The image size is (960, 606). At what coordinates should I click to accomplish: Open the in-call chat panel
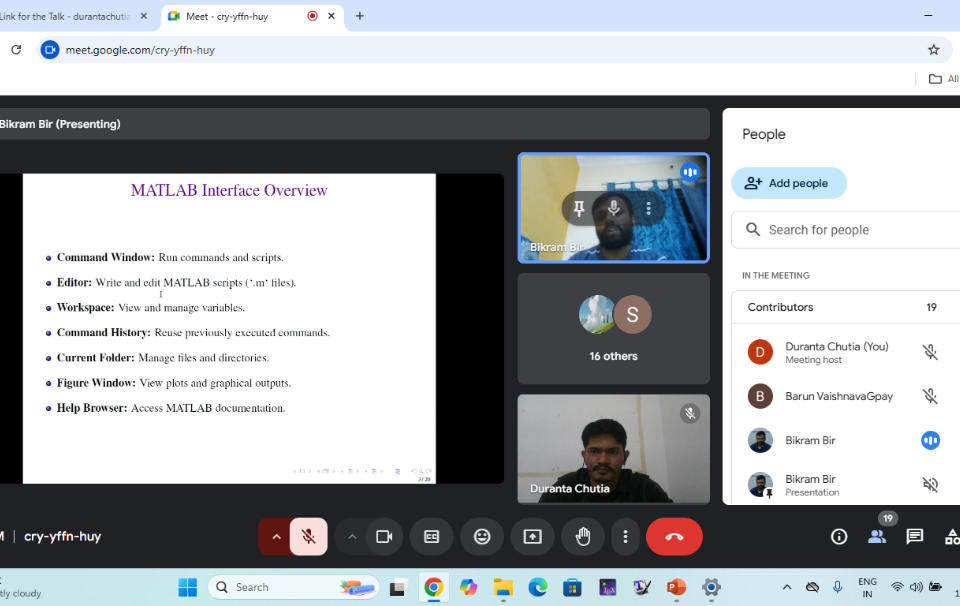(914, 537)
